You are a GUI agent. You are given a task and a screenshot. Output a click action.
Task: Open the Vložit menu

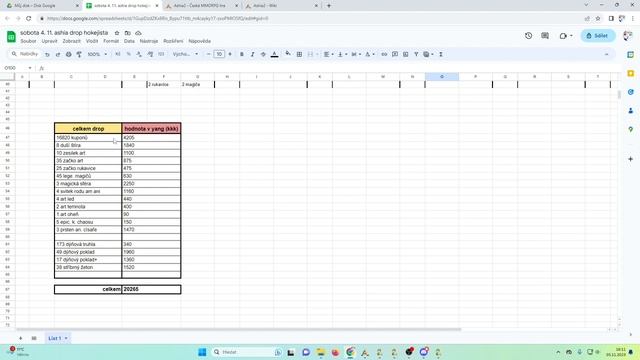tap(92, 41)
